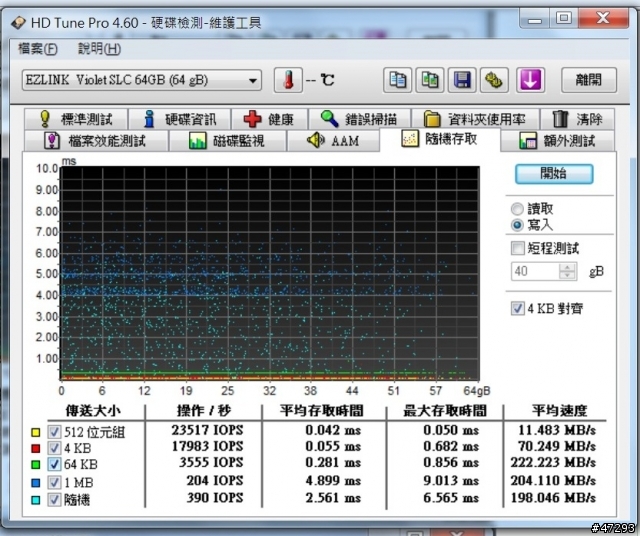Screen dimensions: 640x536
Task: Increase short stroke size with up arrow
Action: [x=567, y=267]
